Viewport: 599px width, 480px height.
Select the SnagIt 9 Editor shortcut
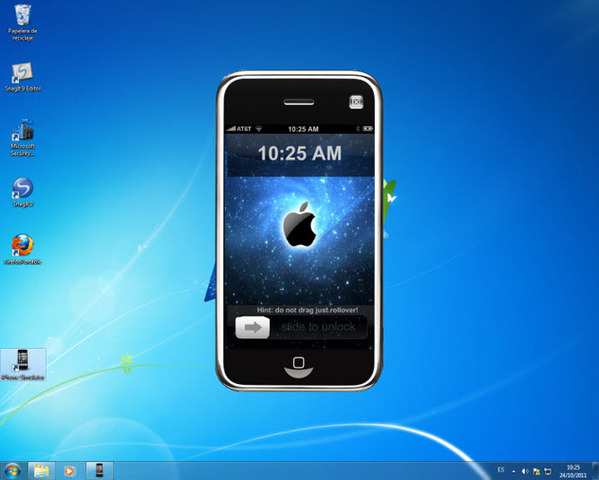(23, 77)
